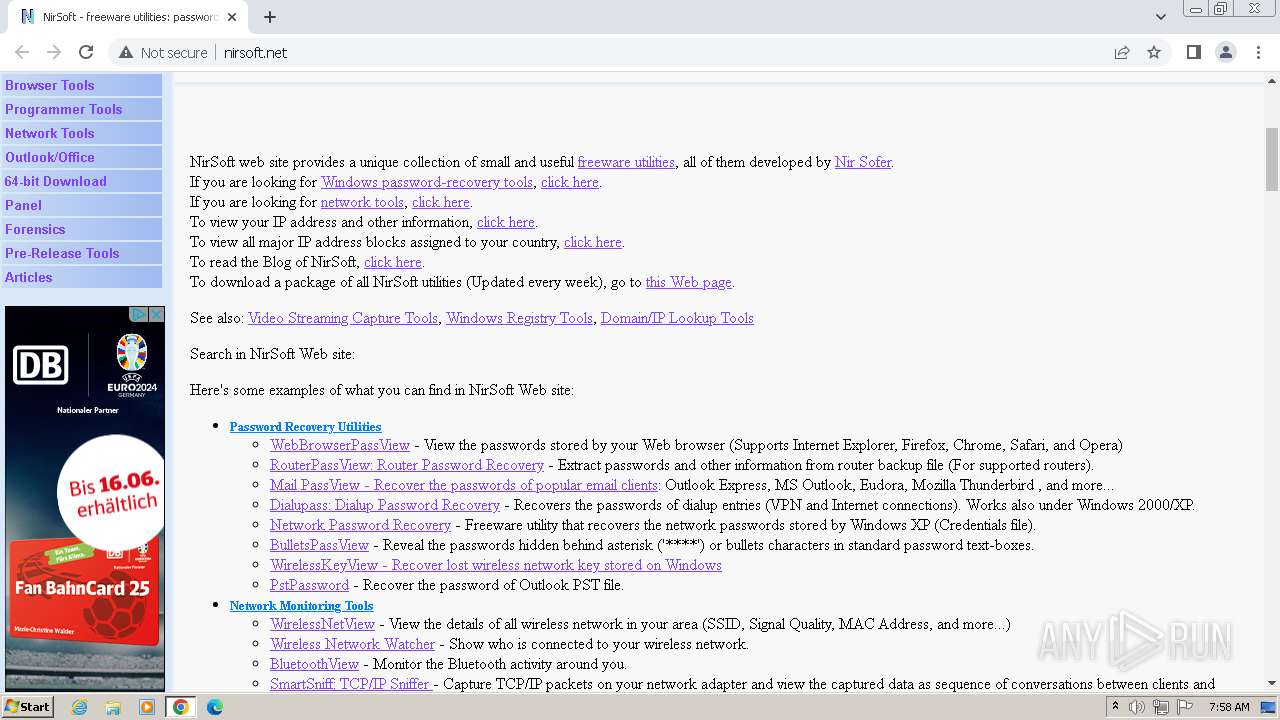The image size is (1280, 720).
Task: Open Articles sidebar menu item
Action: pos(82,277)
